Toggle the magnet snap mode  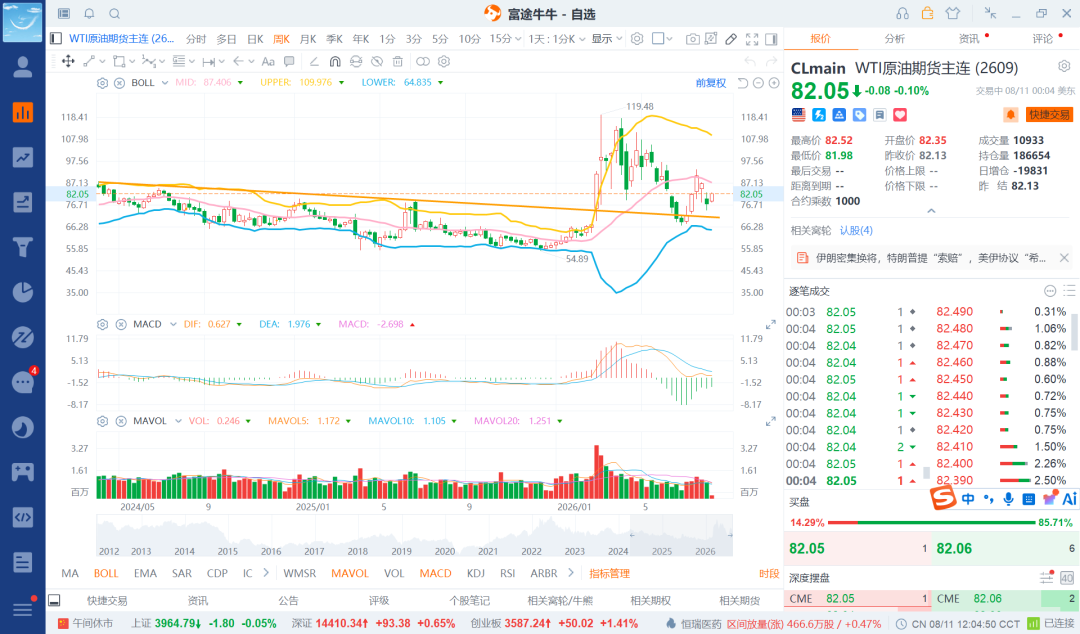tap(335, 61)
